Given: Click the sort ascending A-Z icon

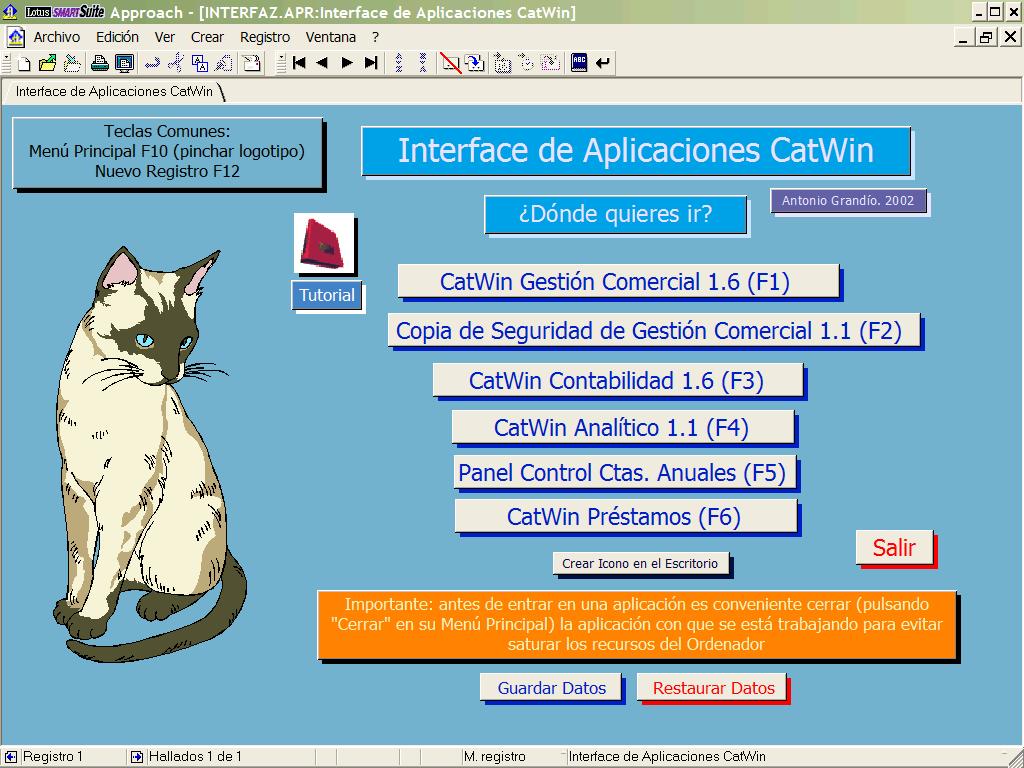Looking at the screenshot, I should click(399, 64).
